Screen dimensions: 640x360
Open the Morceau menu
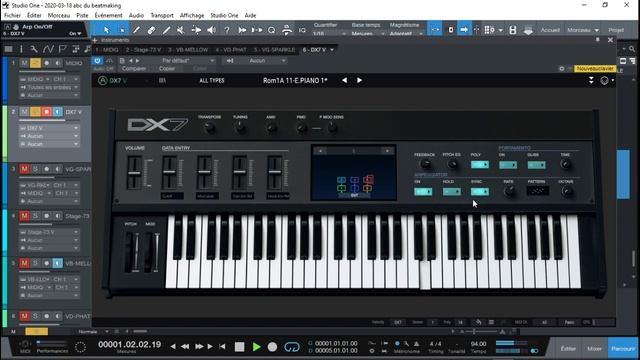[x=59, y=15]
